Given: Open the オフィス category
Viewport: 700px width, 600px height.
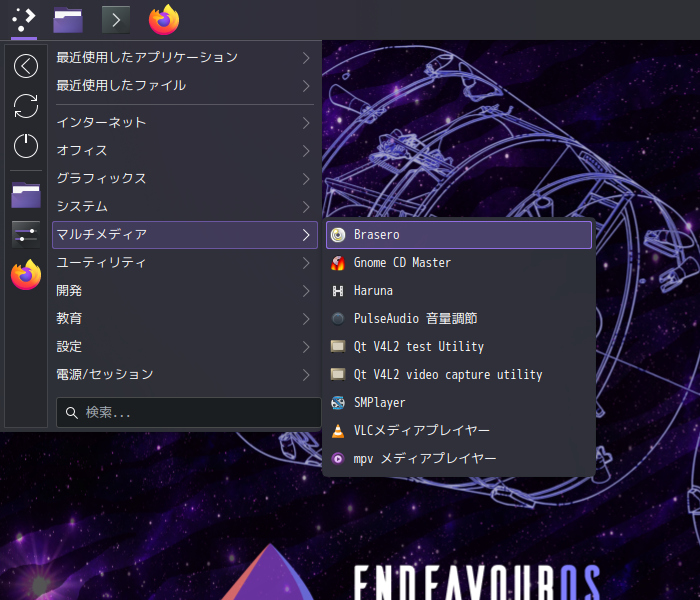Looking at the screenshot, I should (x=185, y=151).
